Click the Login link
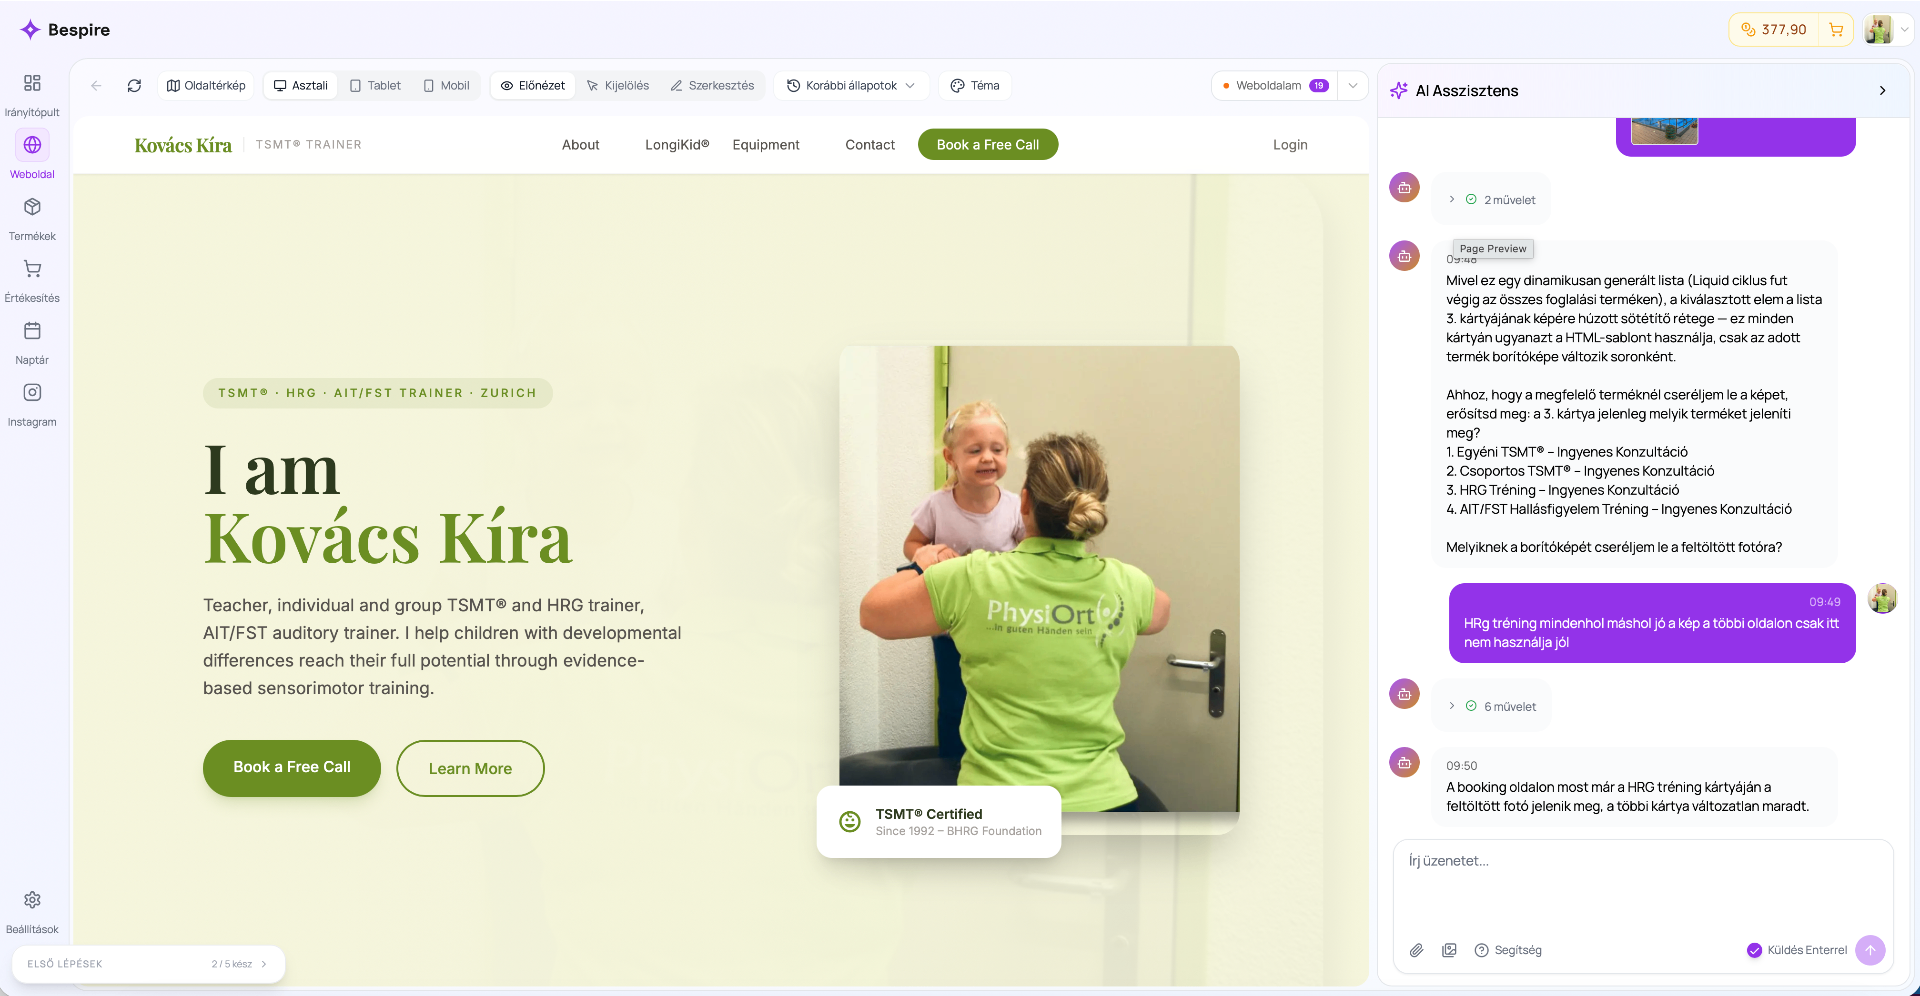Screen dimensions: 1920x996 pos(1290,145)
